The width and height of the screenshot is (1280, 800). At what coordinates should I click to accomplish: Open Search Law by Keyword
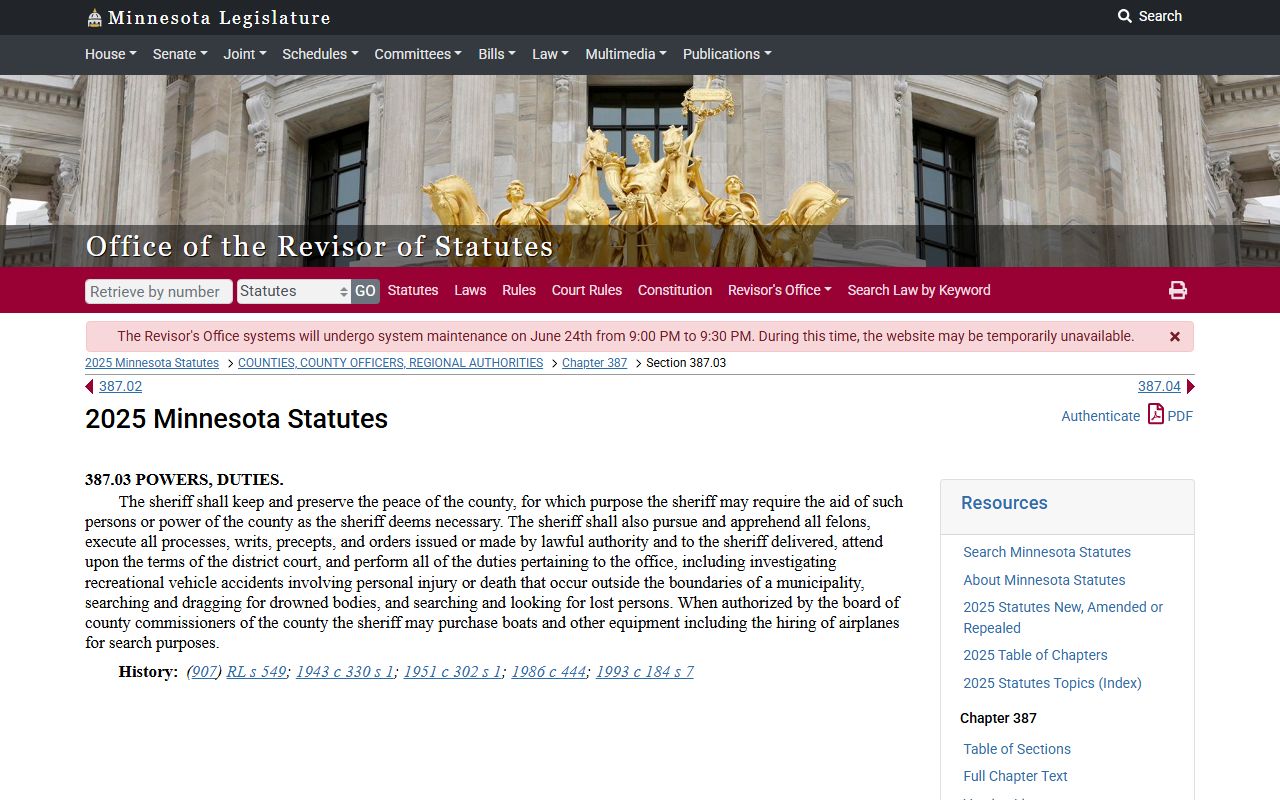tap(919, 290)
